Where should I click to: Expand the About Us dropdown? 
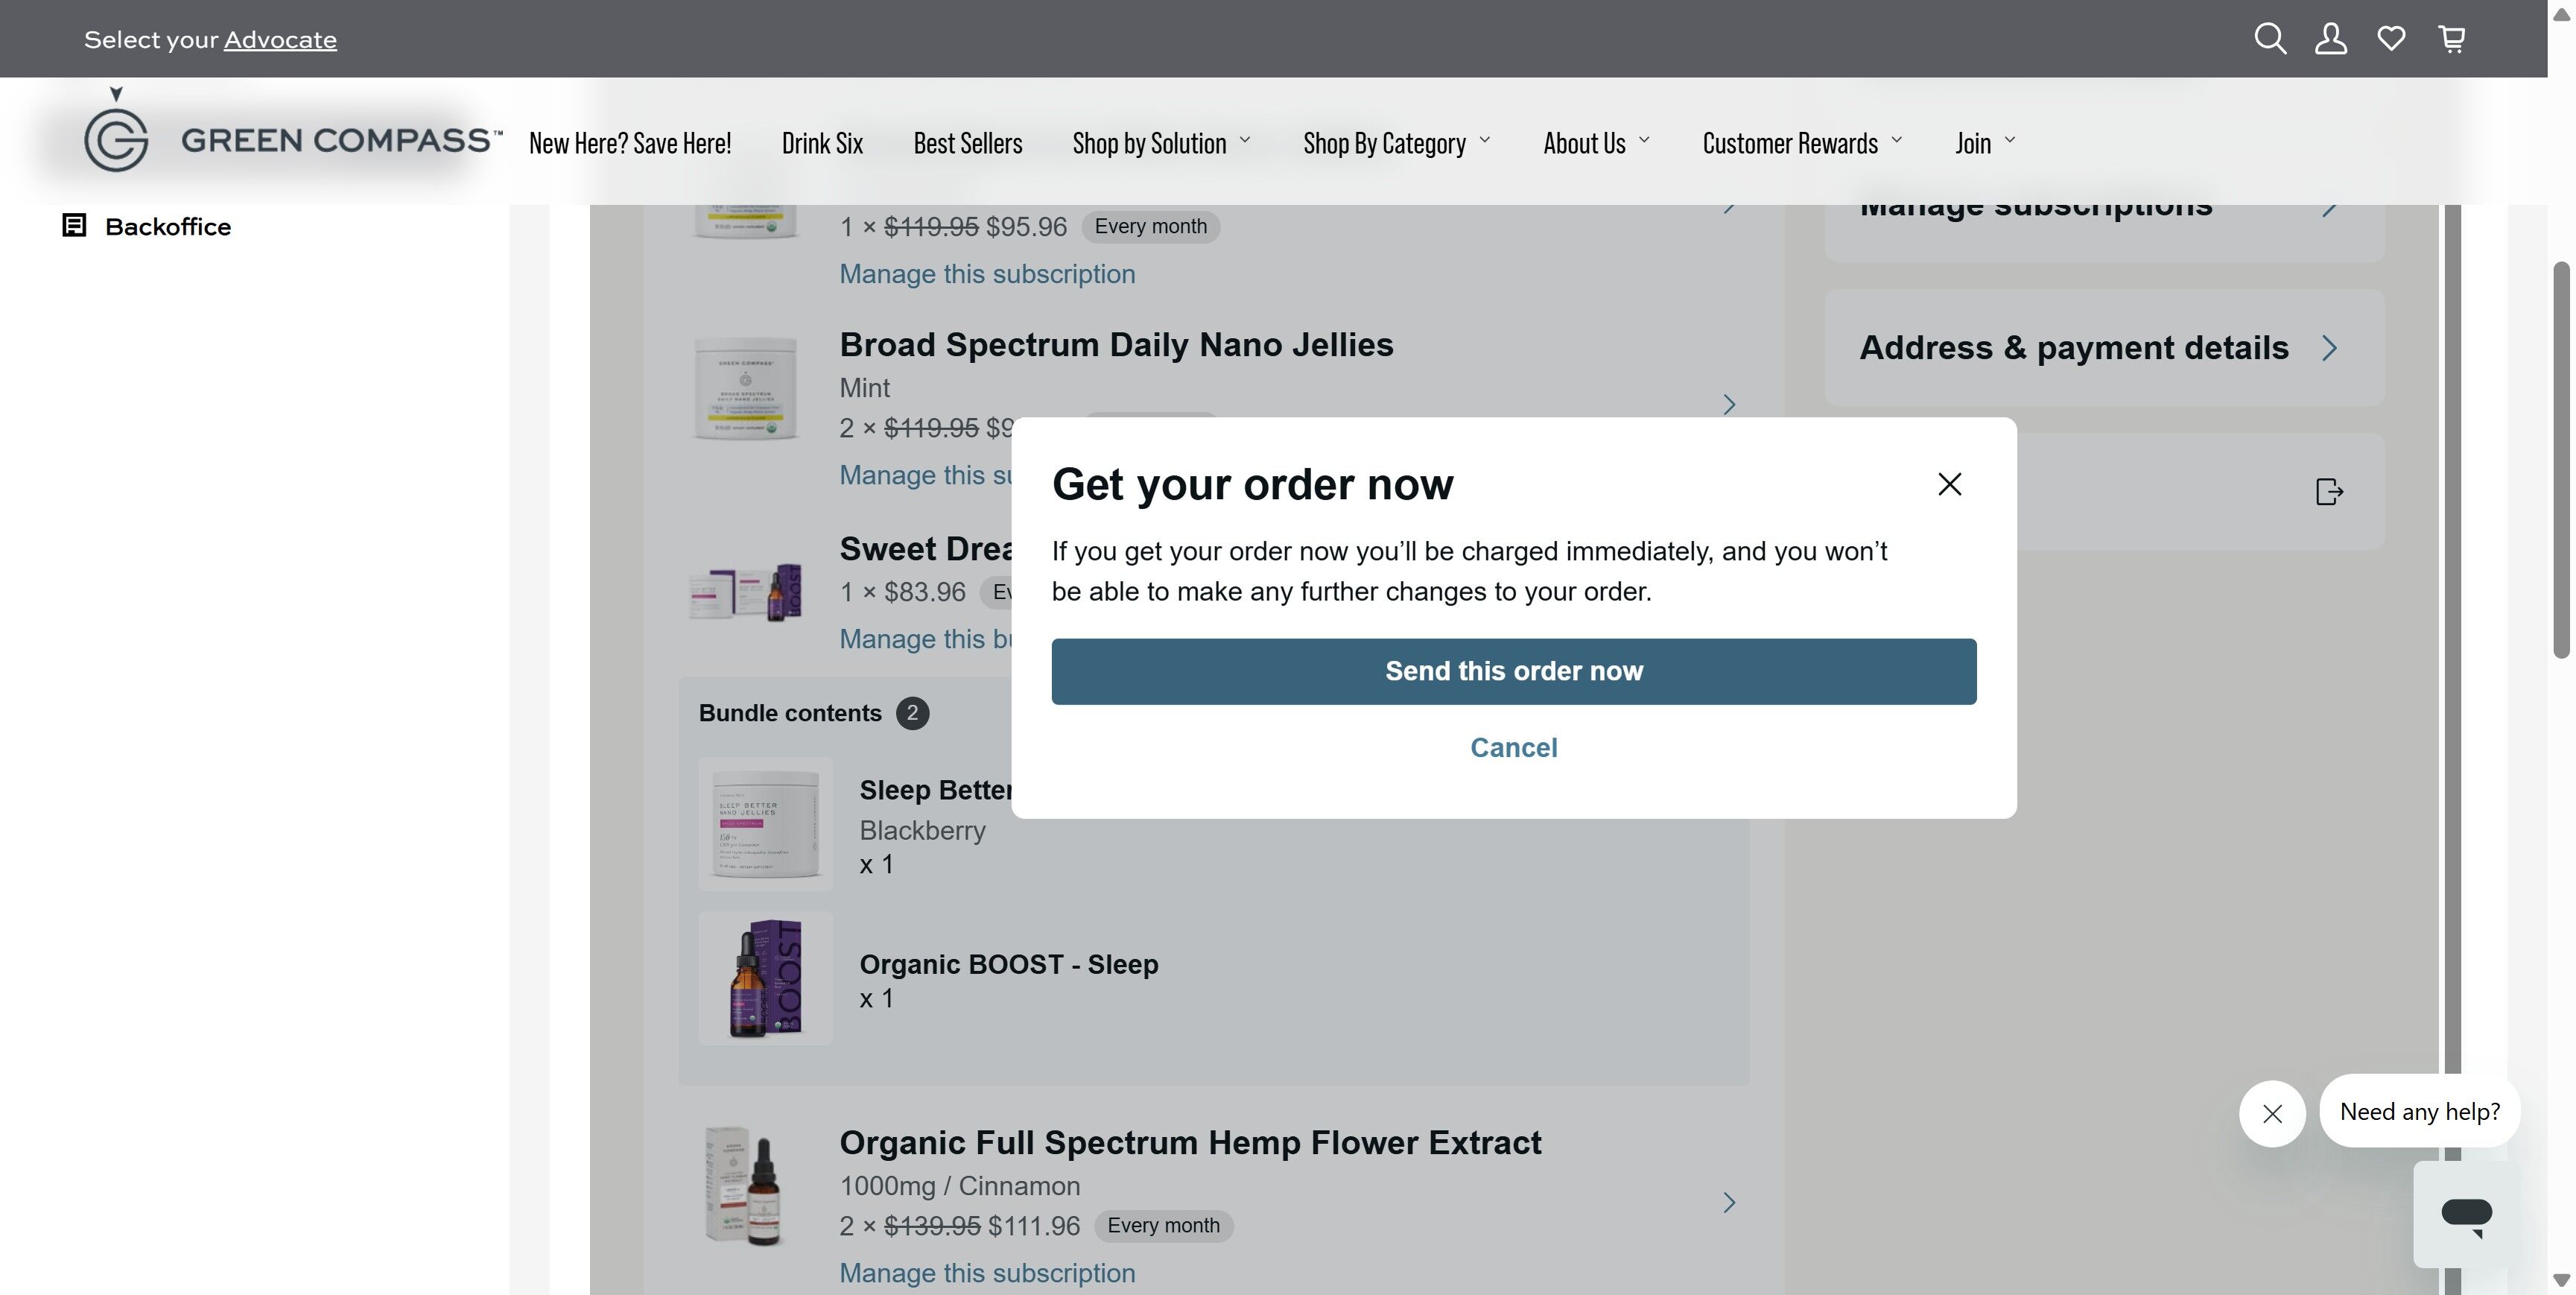coord(1596,143)
